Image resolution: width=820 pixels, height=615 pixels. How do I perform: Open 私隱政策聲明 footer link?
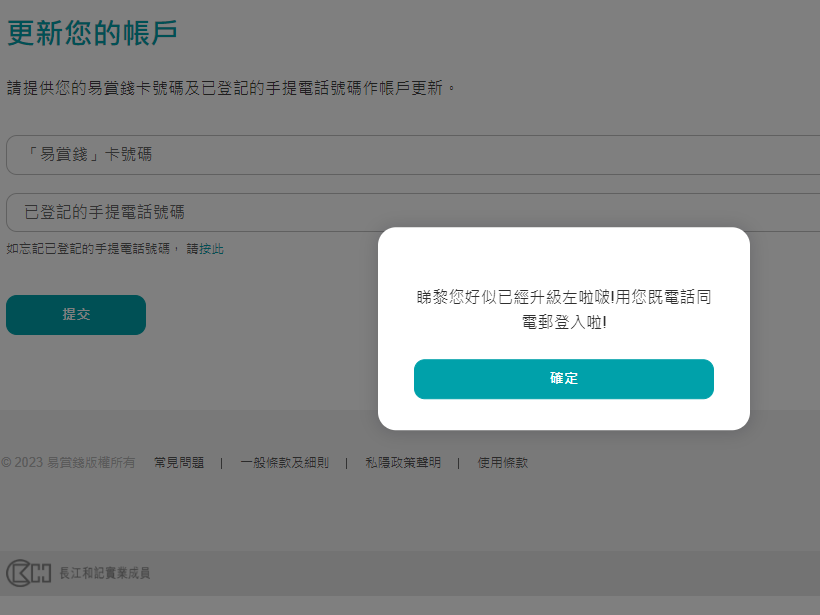[403, 463]
